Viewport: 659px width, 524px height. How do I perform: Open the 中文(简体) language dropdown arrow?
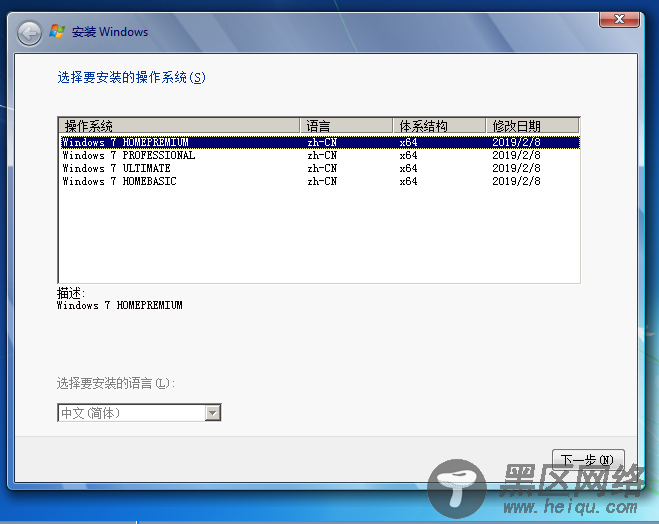pos(213,413)
